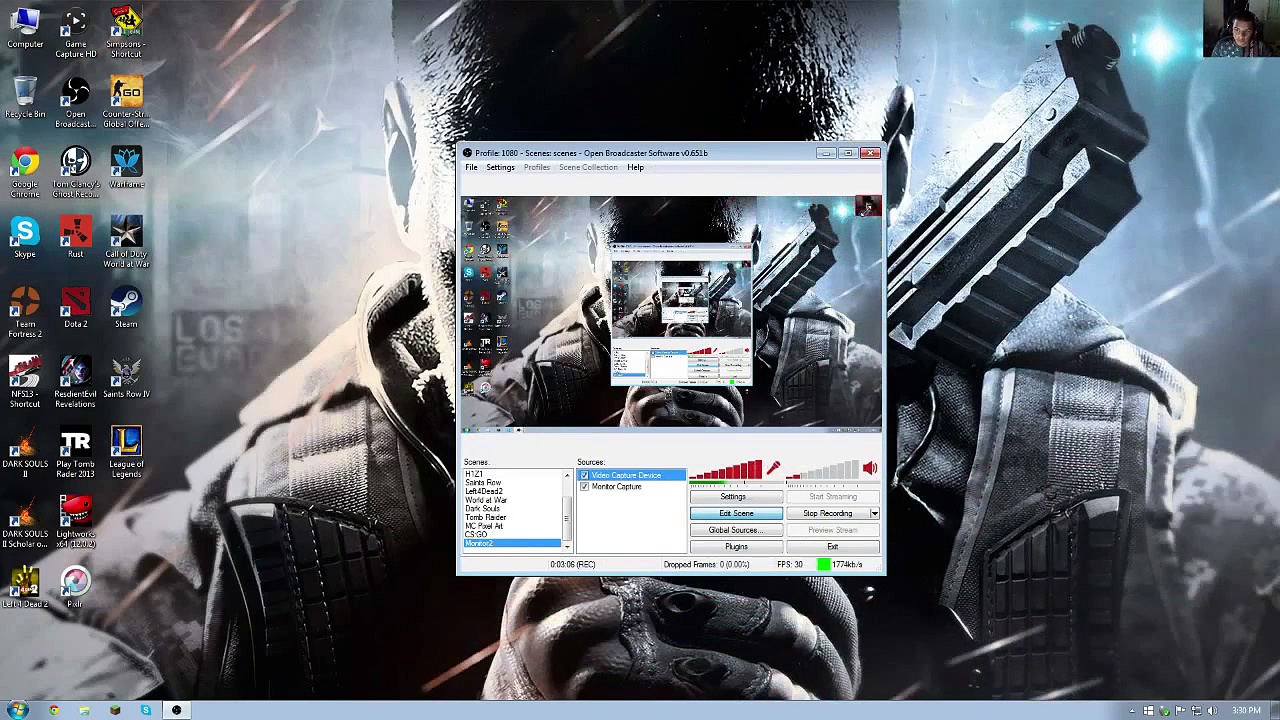1280x720 pixels.
Task: Click the Stop Recording button
Action: pos(827,513)
